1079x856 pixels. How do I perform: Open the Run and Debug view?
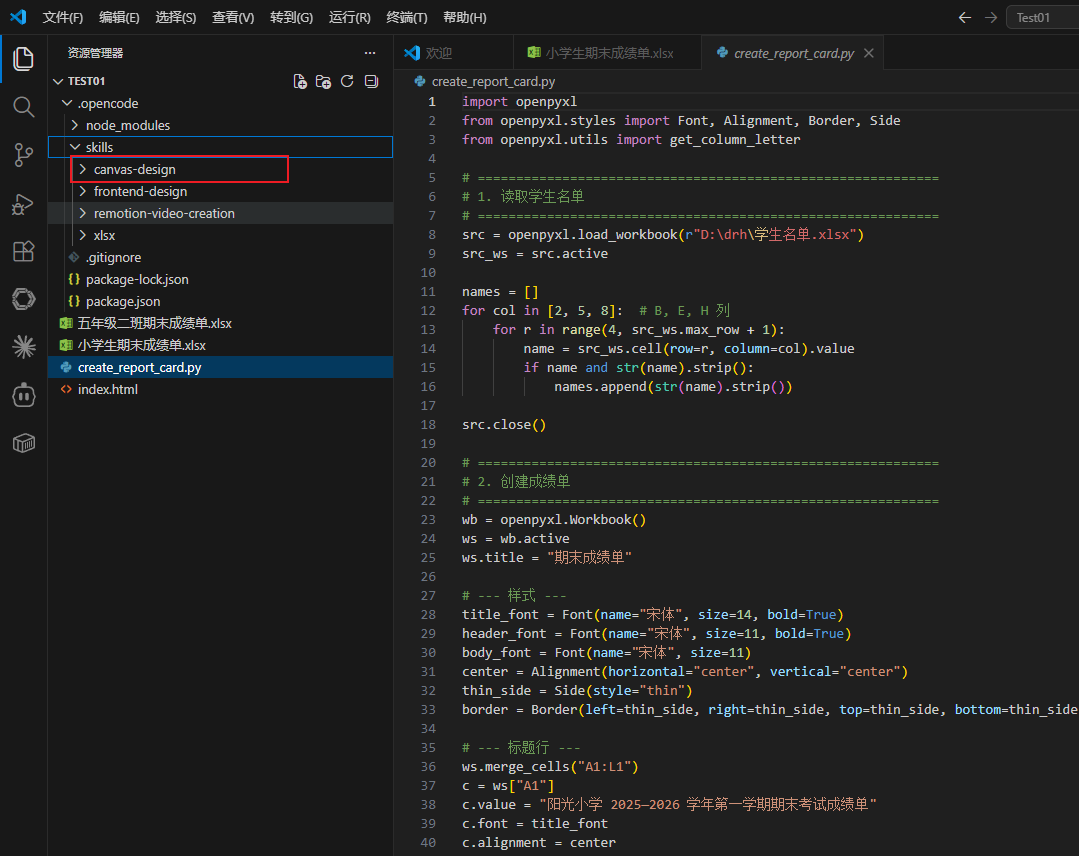[x=23, y=204]
